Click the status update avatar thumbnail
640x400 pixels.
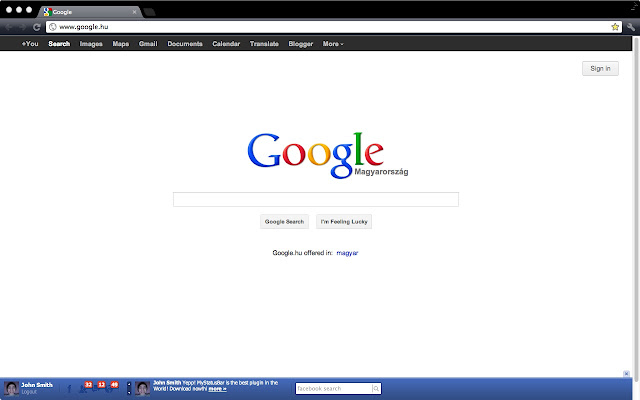(142, 388)
